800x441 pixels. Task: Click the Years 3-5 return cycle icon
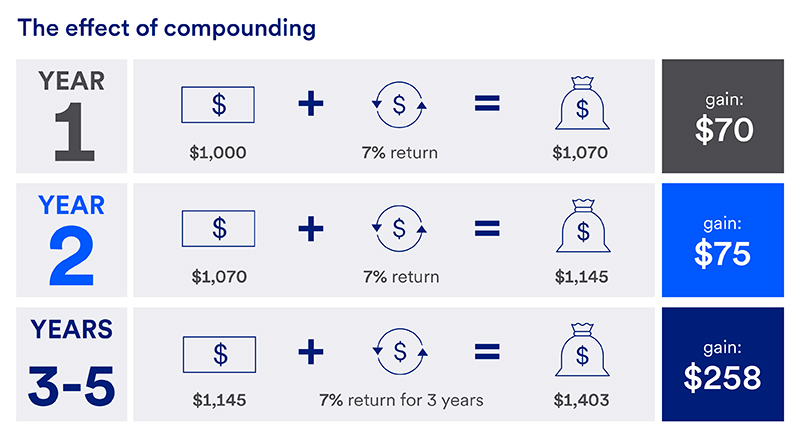tap(399, 352)
